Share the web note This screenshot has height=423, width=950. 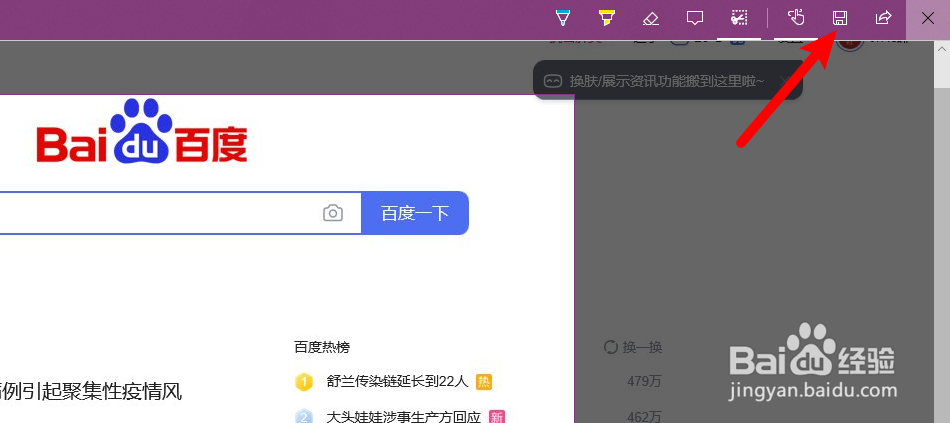(x=883, y=18)
